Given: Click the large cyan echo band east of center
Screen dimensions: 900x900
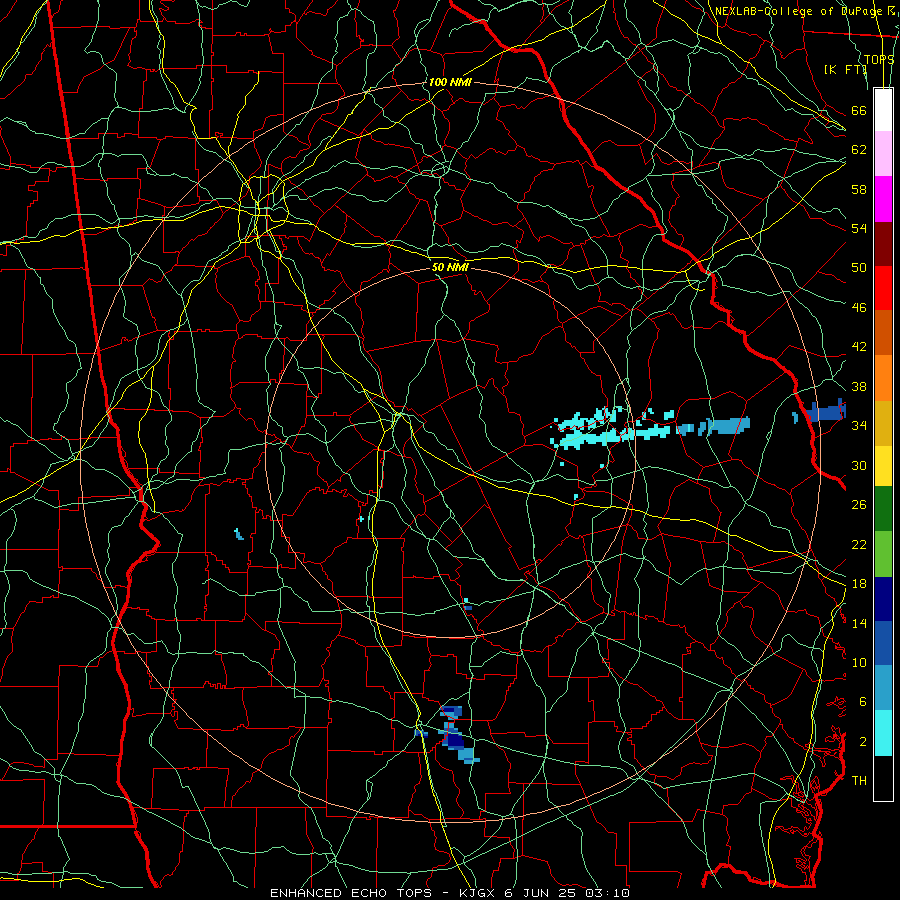Looking at the screenshot, I should click(612, 428).
